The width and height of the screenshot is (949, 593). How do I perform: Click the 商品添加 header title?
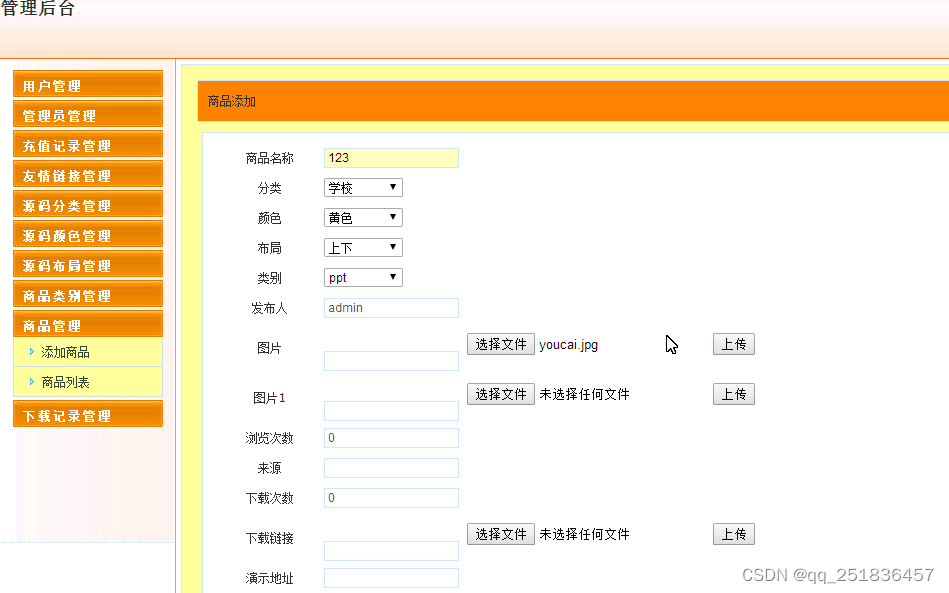pos(232,101)
